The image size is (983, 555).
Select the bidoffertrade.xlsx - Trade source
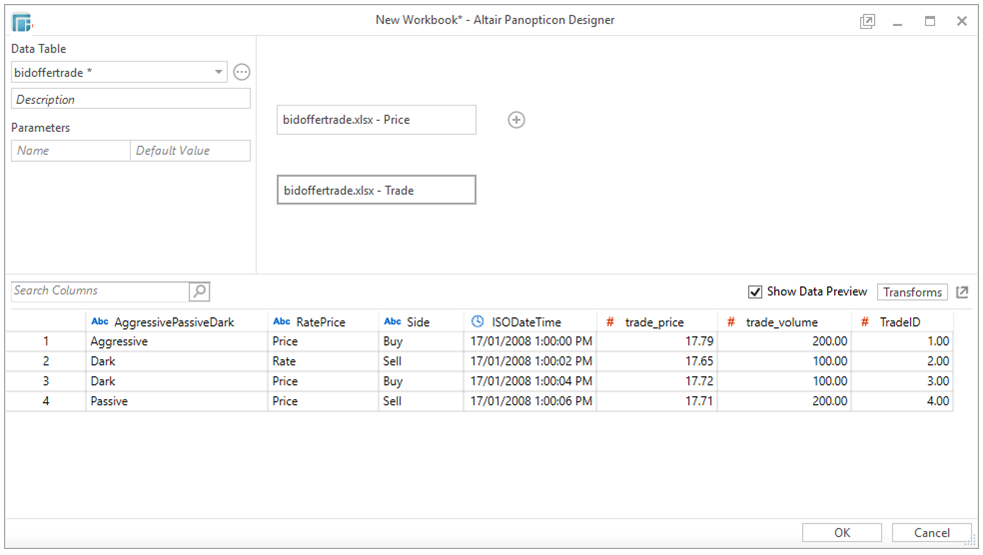376,190
